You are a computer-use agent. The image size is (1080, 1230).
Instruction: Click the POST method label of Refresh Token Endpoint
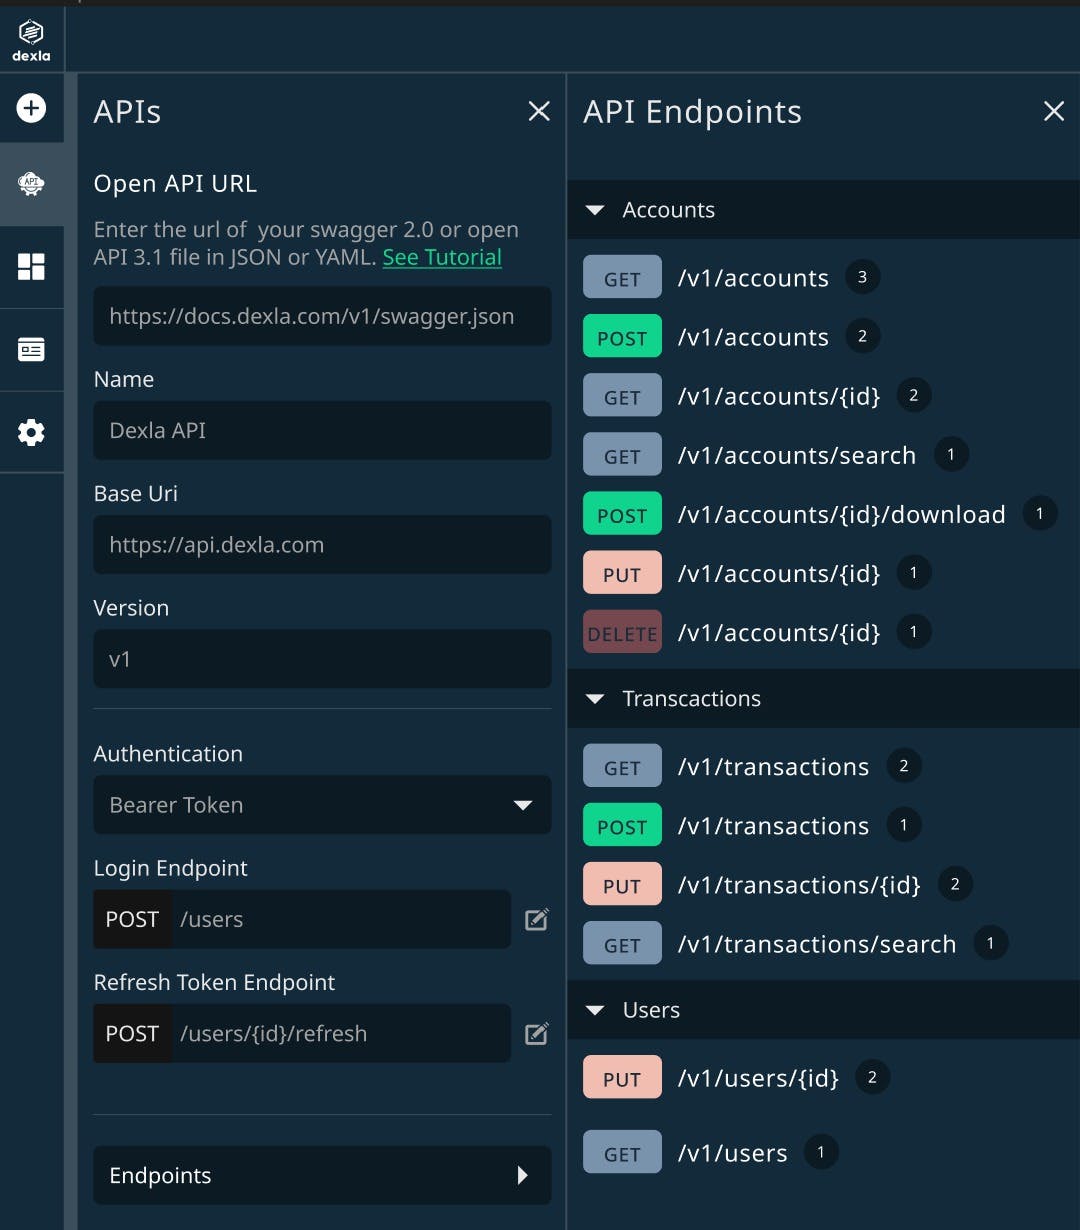click(132, 1033)
